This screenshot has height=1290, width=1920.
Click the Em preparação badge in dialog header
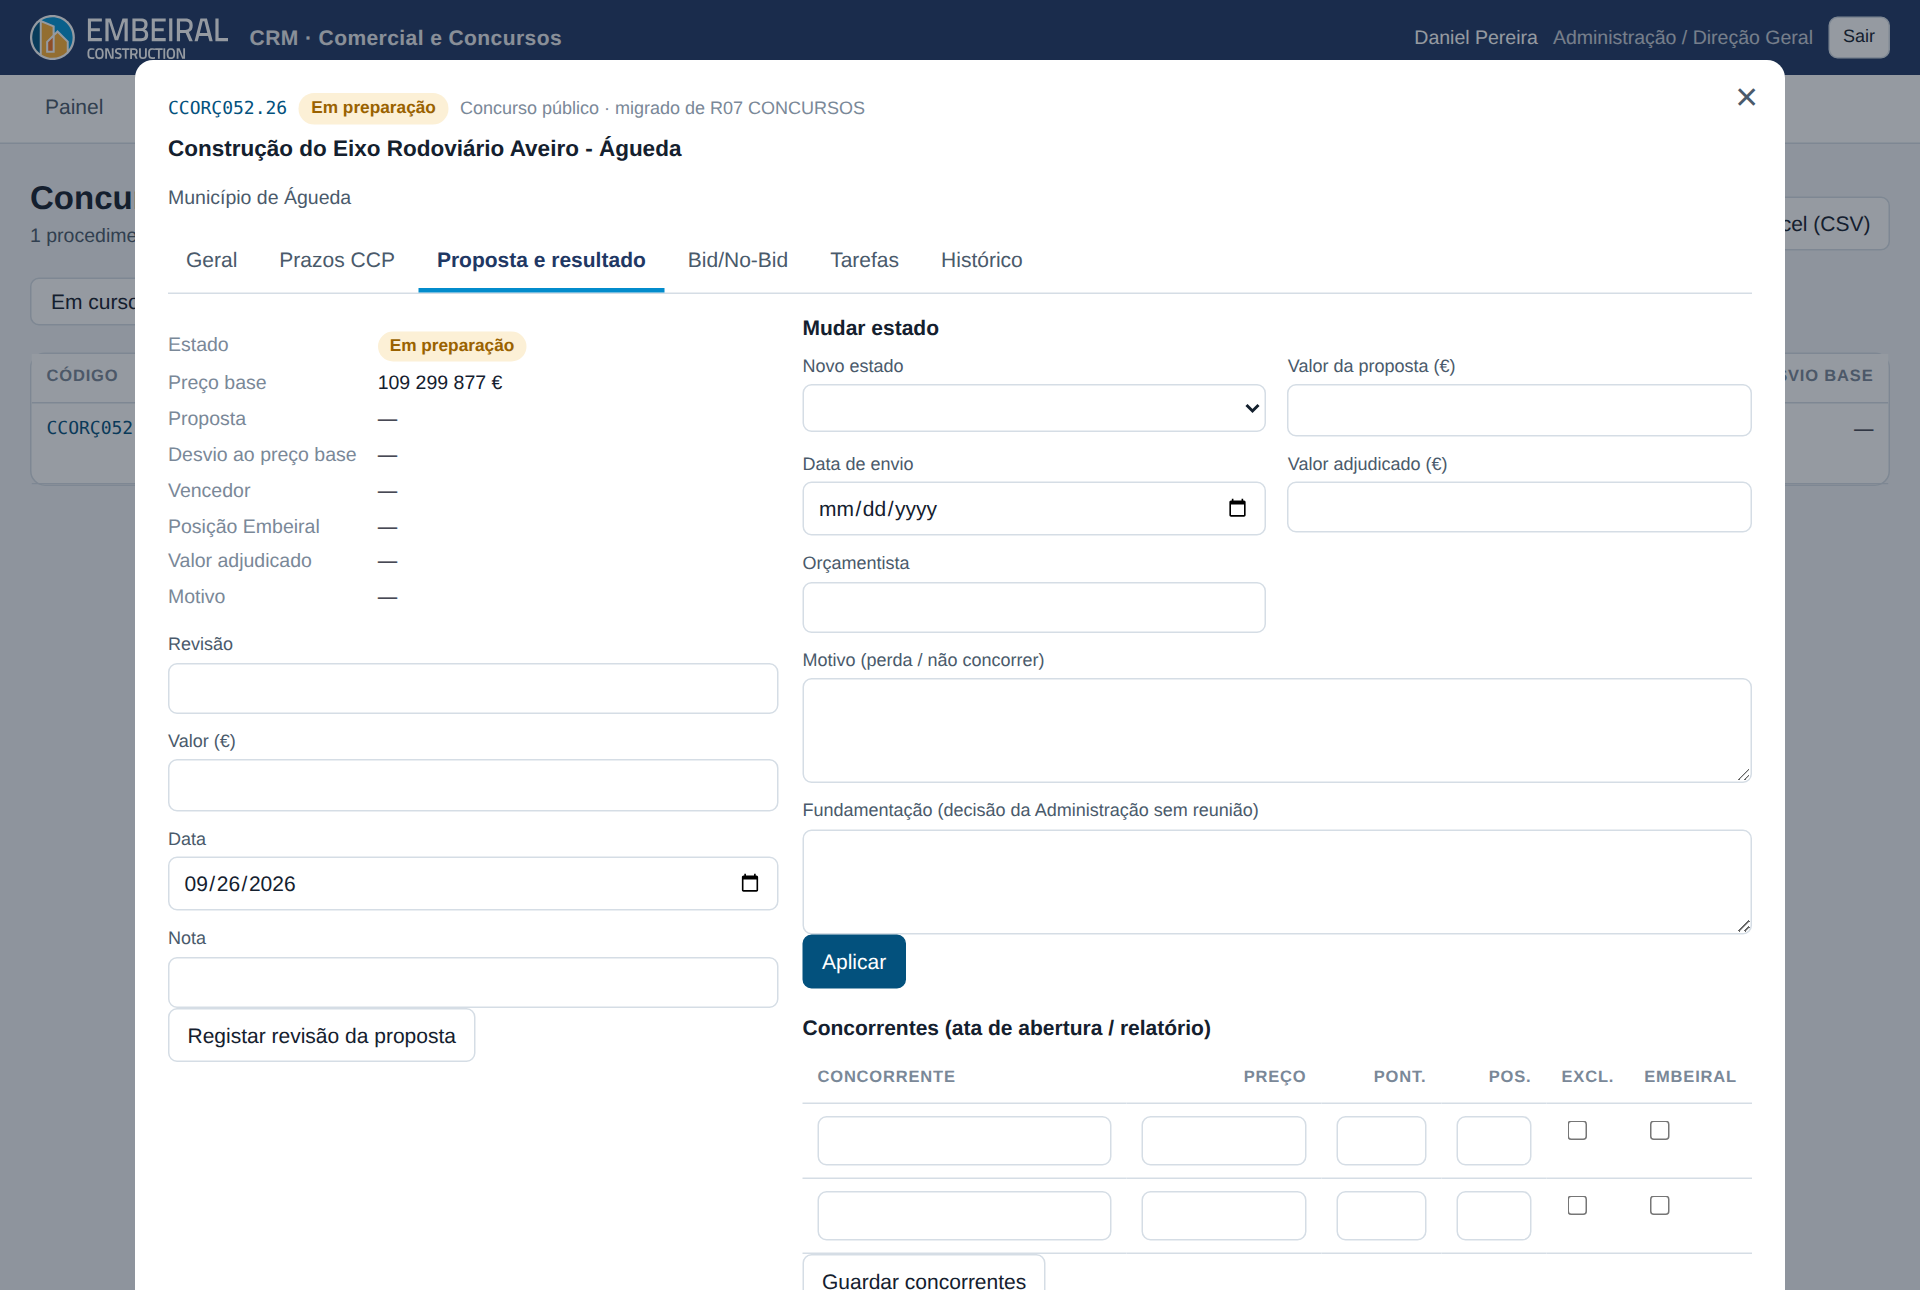[373, 107]
